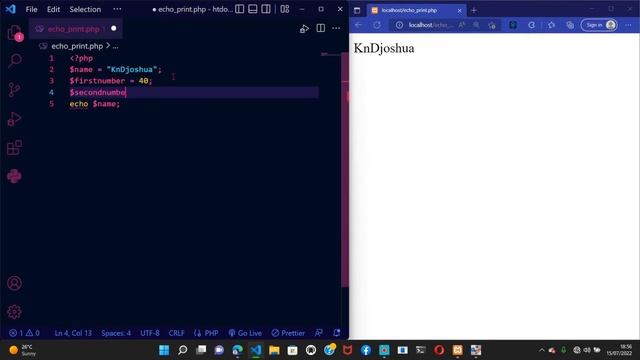
Task: Click the browser Back button
Action: click(x=358, y=25)
